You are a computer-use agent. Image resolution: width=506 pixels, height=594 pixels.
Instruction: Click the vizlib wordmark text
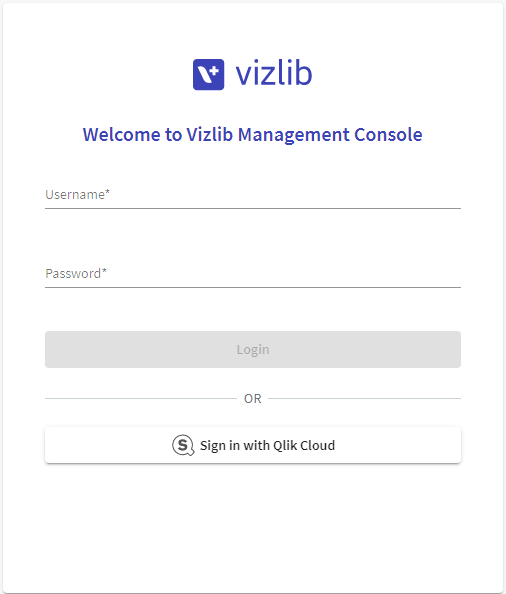coord(274,73)
